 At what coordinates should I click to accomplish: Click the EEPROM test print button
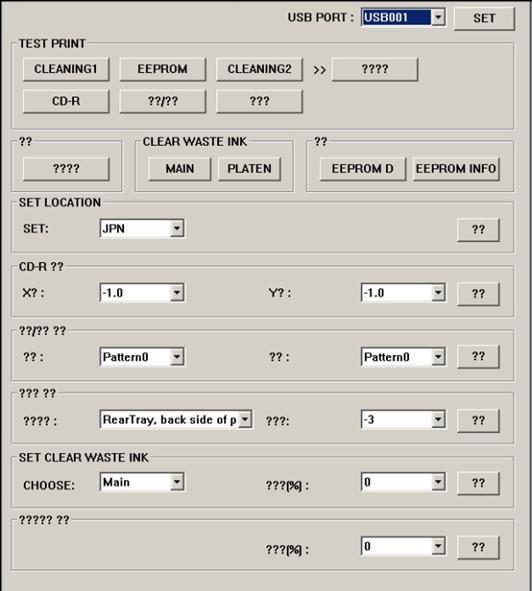click(163, 69)
